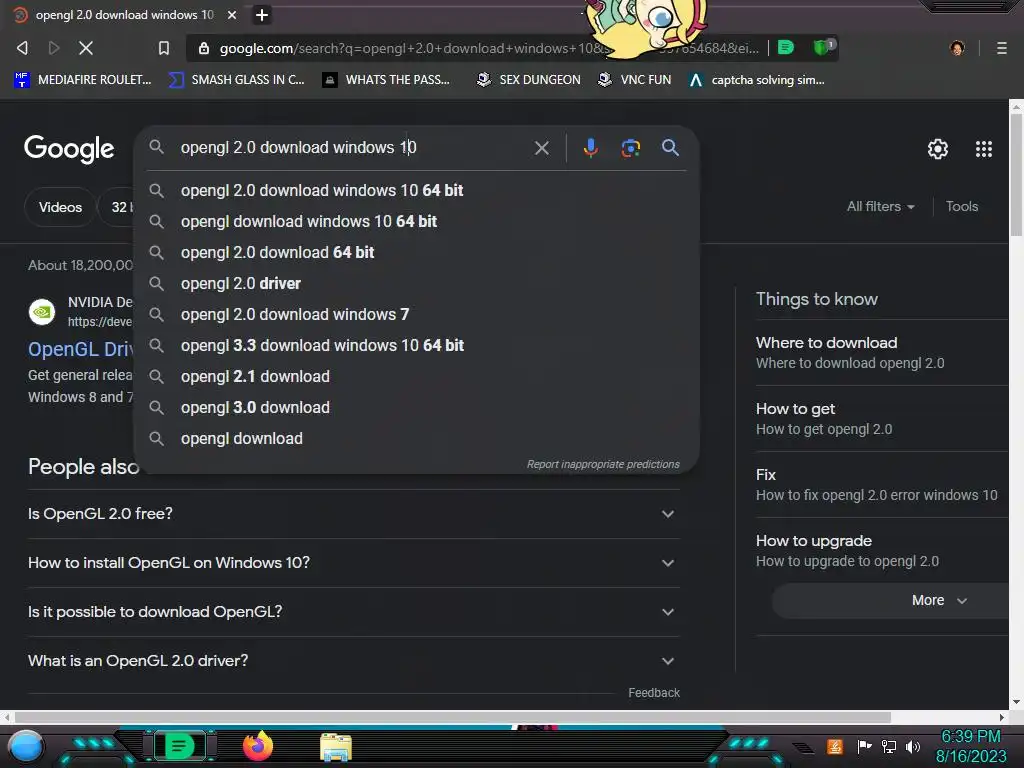
Task: Expand Is it possible to download OpenGL
Action: (353, 612)
